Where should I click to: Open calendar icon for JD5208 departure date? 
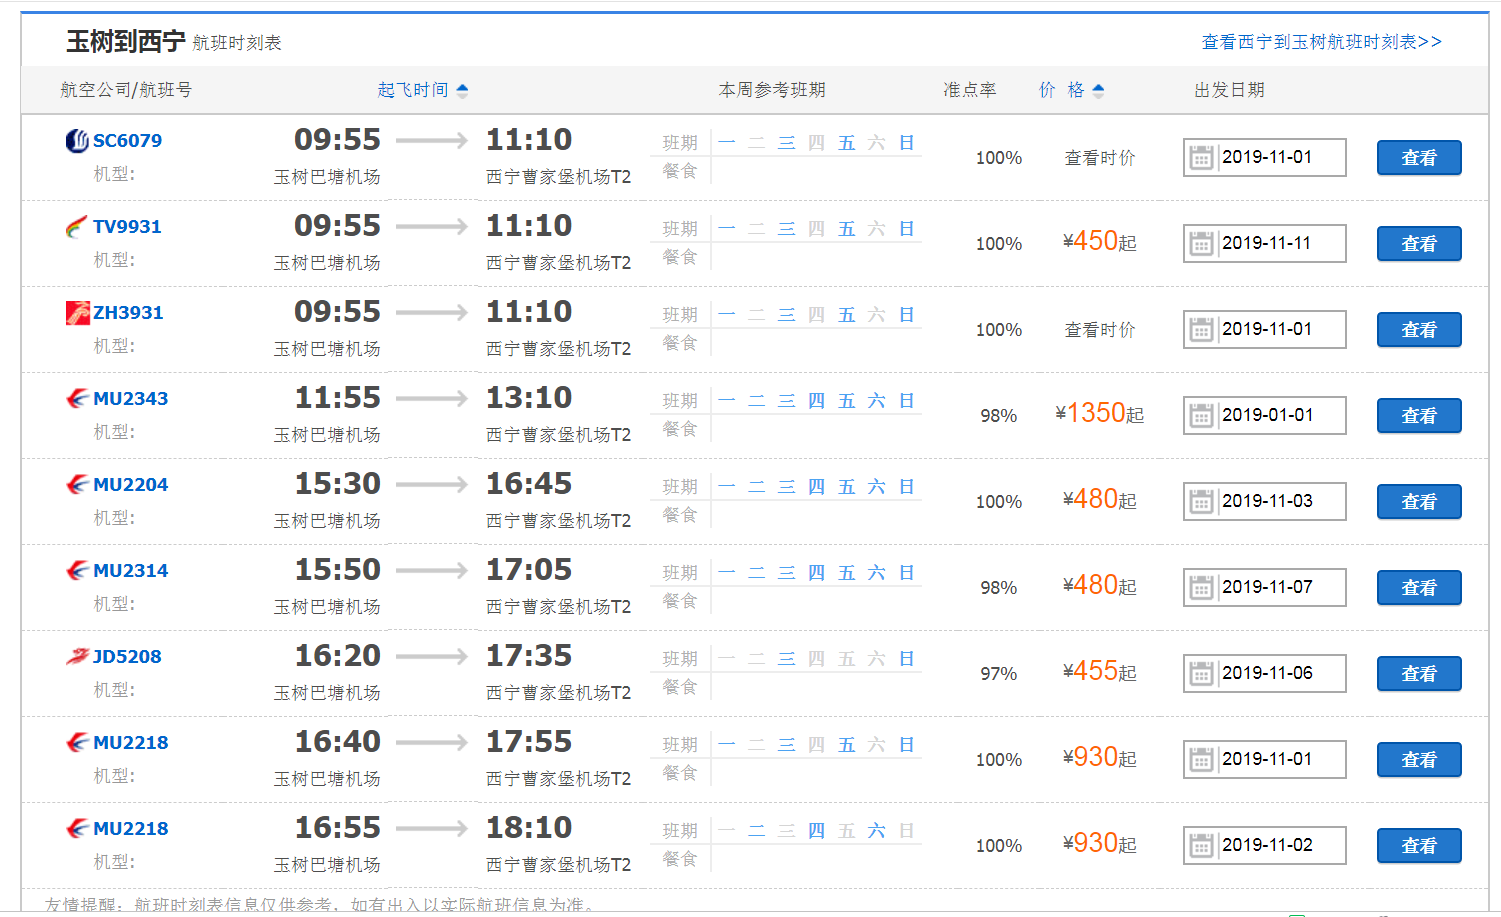click(1201, 674)
